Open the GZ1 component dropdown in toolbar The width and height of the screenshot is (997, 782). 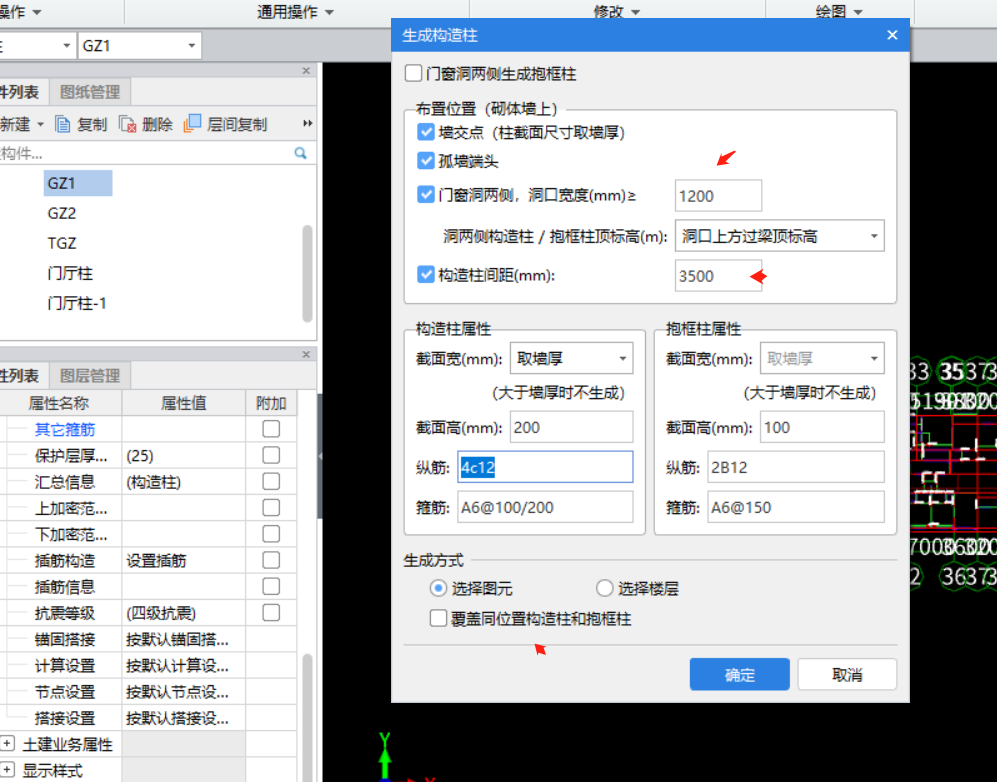(191, 46)
